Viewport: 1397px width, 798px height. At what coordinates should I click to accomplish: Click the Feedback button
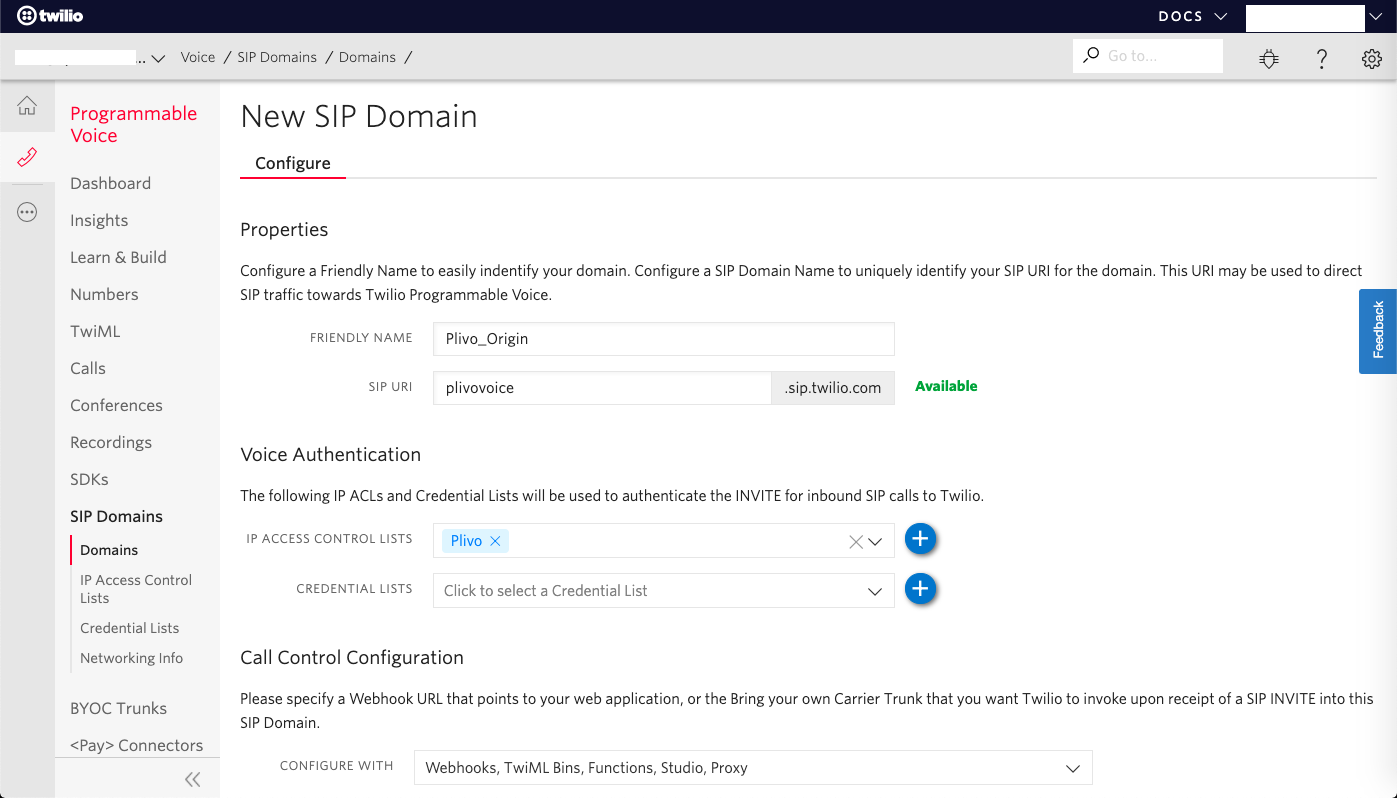coord(1378,331)
